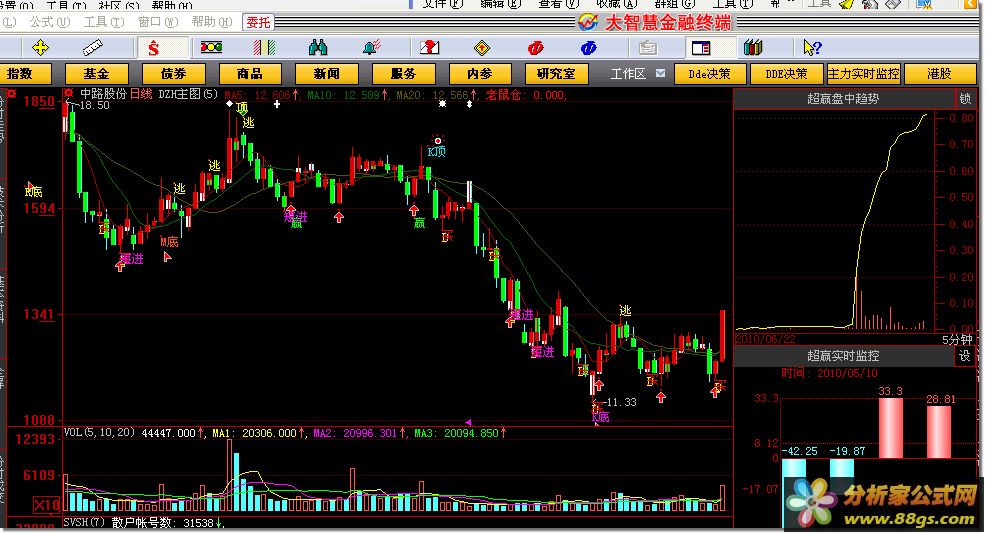
Task: Click the 老鼠仓: 0.000 value
Action: pos(525,95)
